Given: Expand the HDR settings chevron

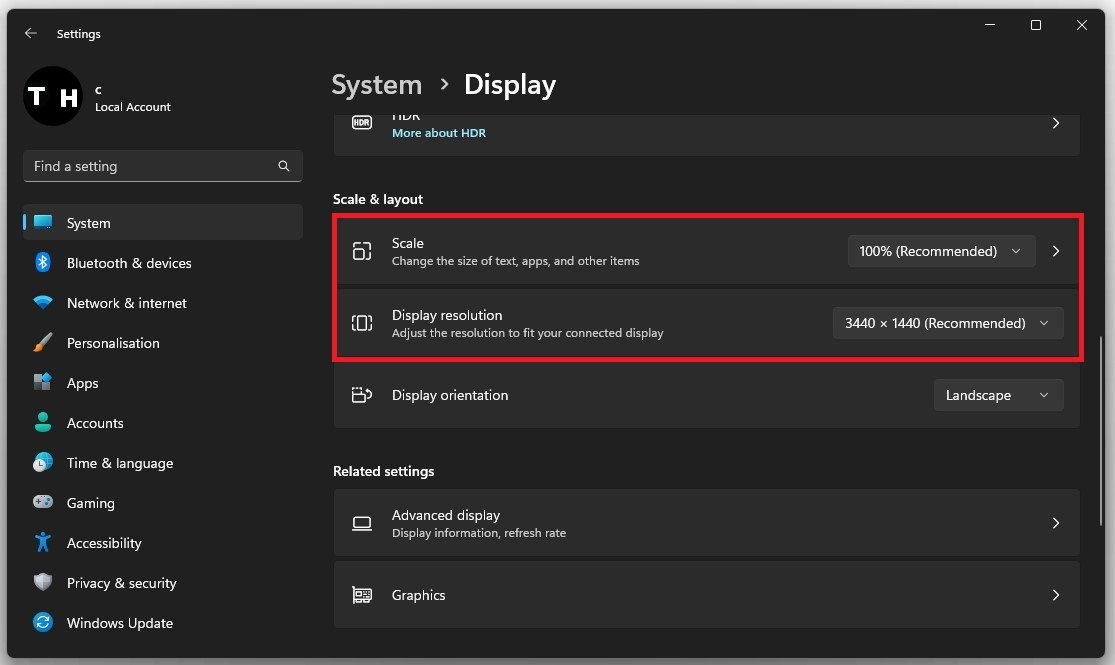Looking at the screenshot, I should (1056, 124).
